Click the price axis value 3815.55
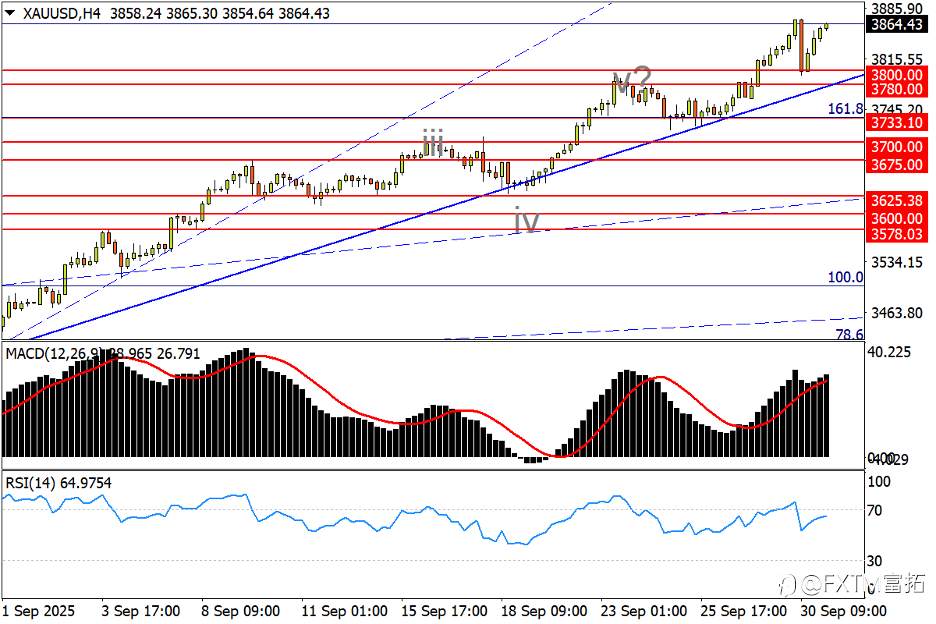The width and height of the screenshot is (936, 624). (x=897, y=59)
